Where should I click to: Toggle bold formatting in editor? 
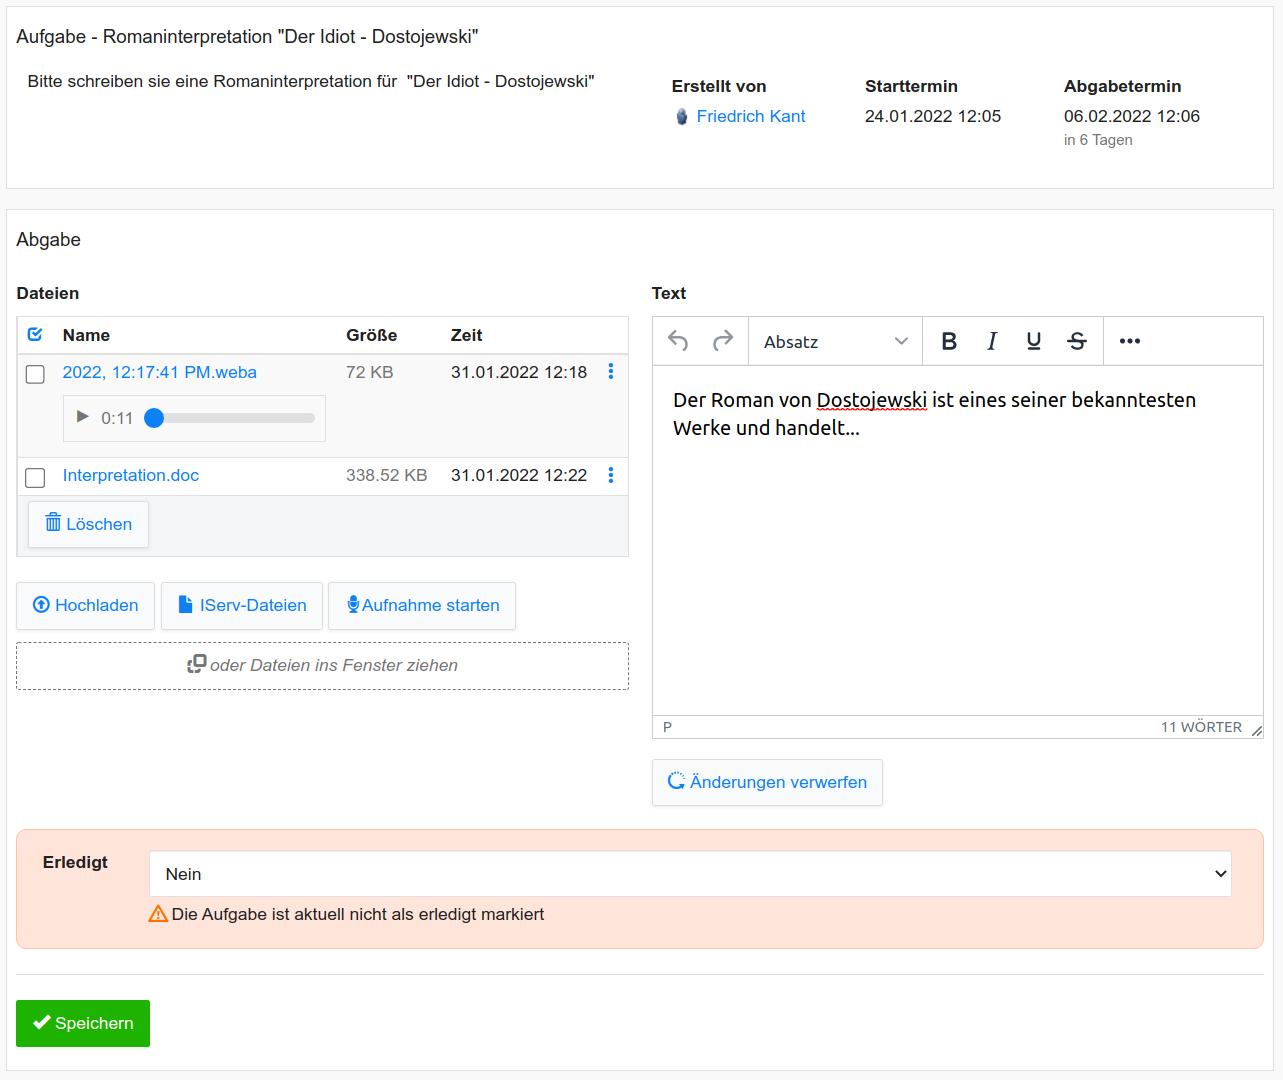click(x=949, y=342)
